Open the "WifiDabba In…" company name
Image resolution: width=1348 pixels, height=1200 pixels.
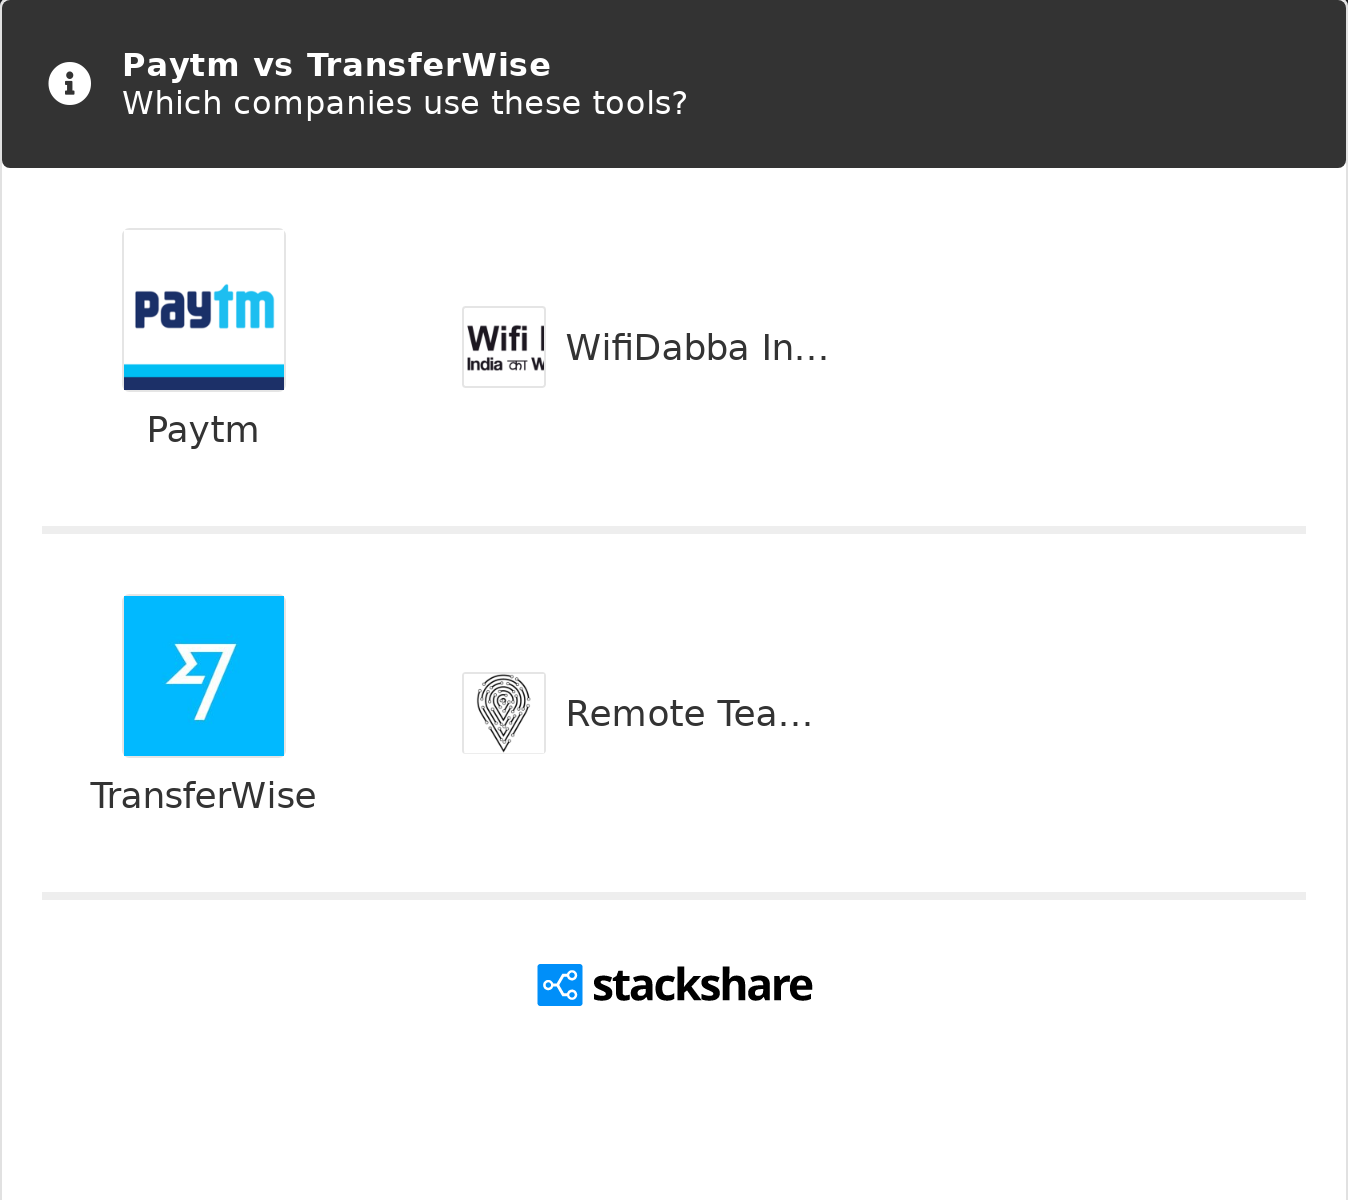tap(697, 348)
